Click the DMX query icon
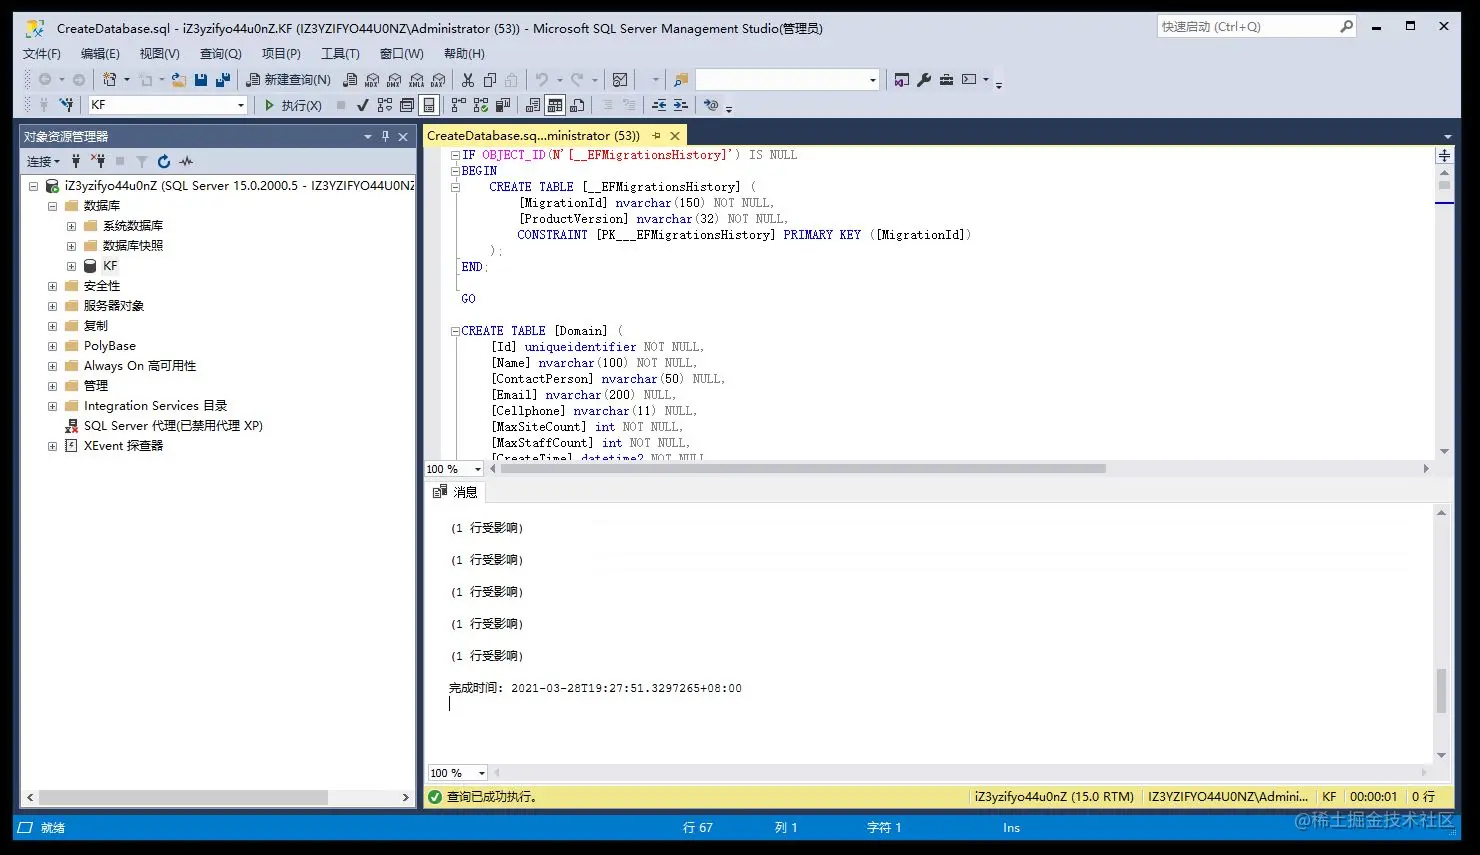1480x855 pixels. 394,80
